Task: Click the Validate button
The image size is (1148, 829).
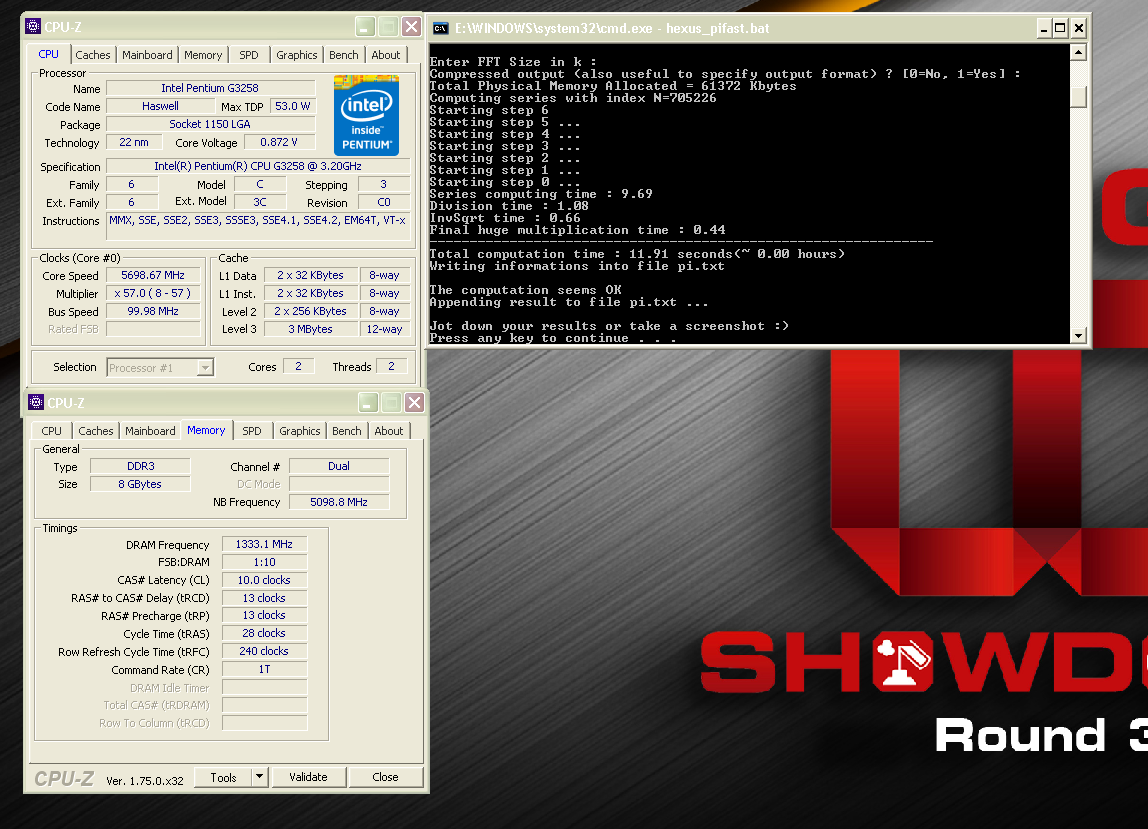Action: 308,777
